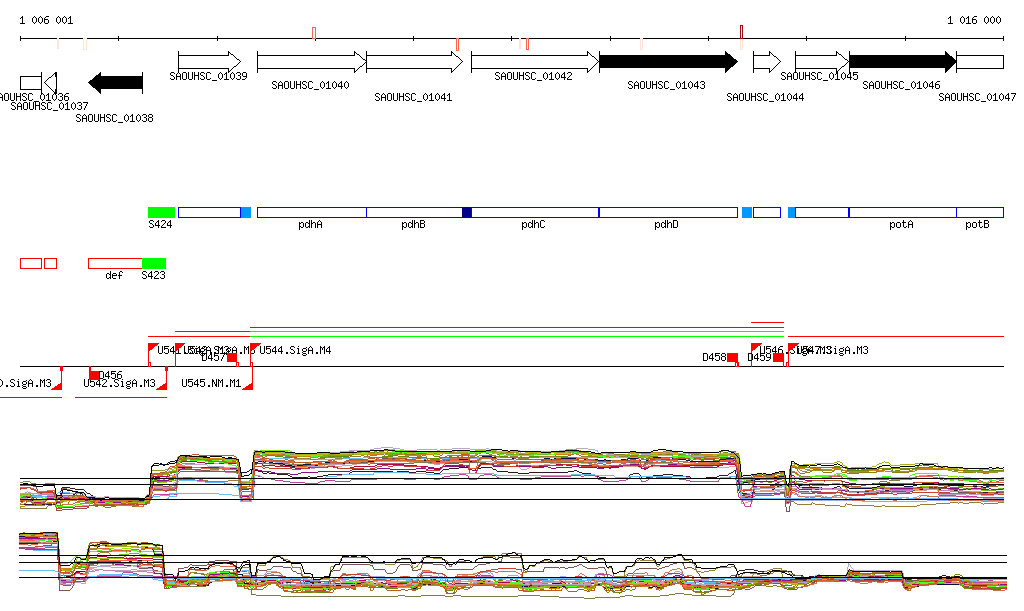The width and height of the screenshot is (1024, 611).
Task: Select the black SAOUHSC_01038 reverse gene arrow
Action: [x=116, y=82]
